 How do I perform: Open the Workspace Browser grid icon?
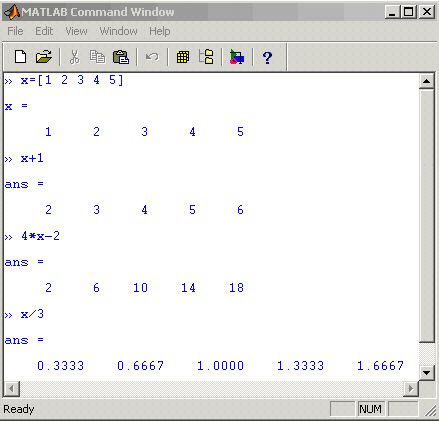(x=183, y=57)
